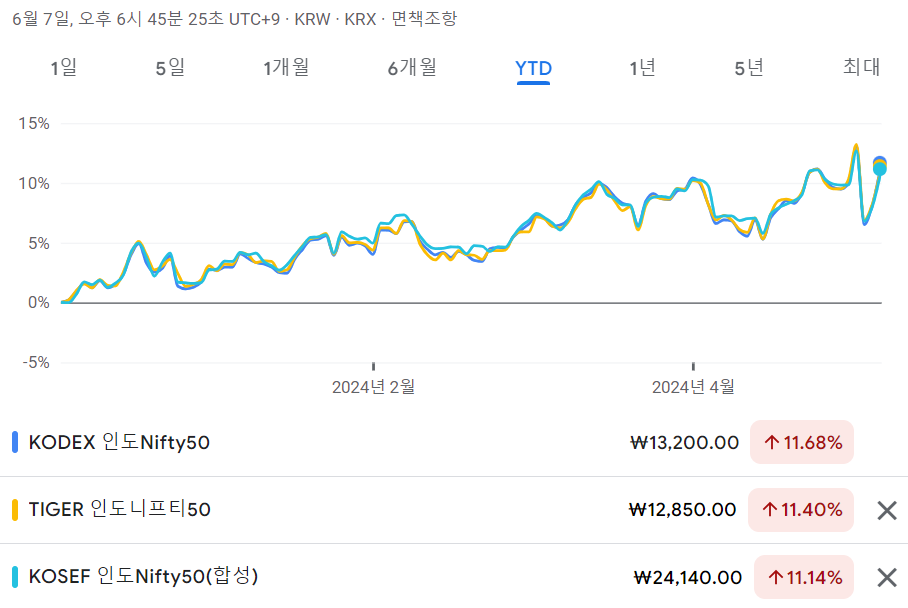The image size is (908, 608).
Task: Open the 면책조항 disclaimer link
Action: [x=424, y=19]
